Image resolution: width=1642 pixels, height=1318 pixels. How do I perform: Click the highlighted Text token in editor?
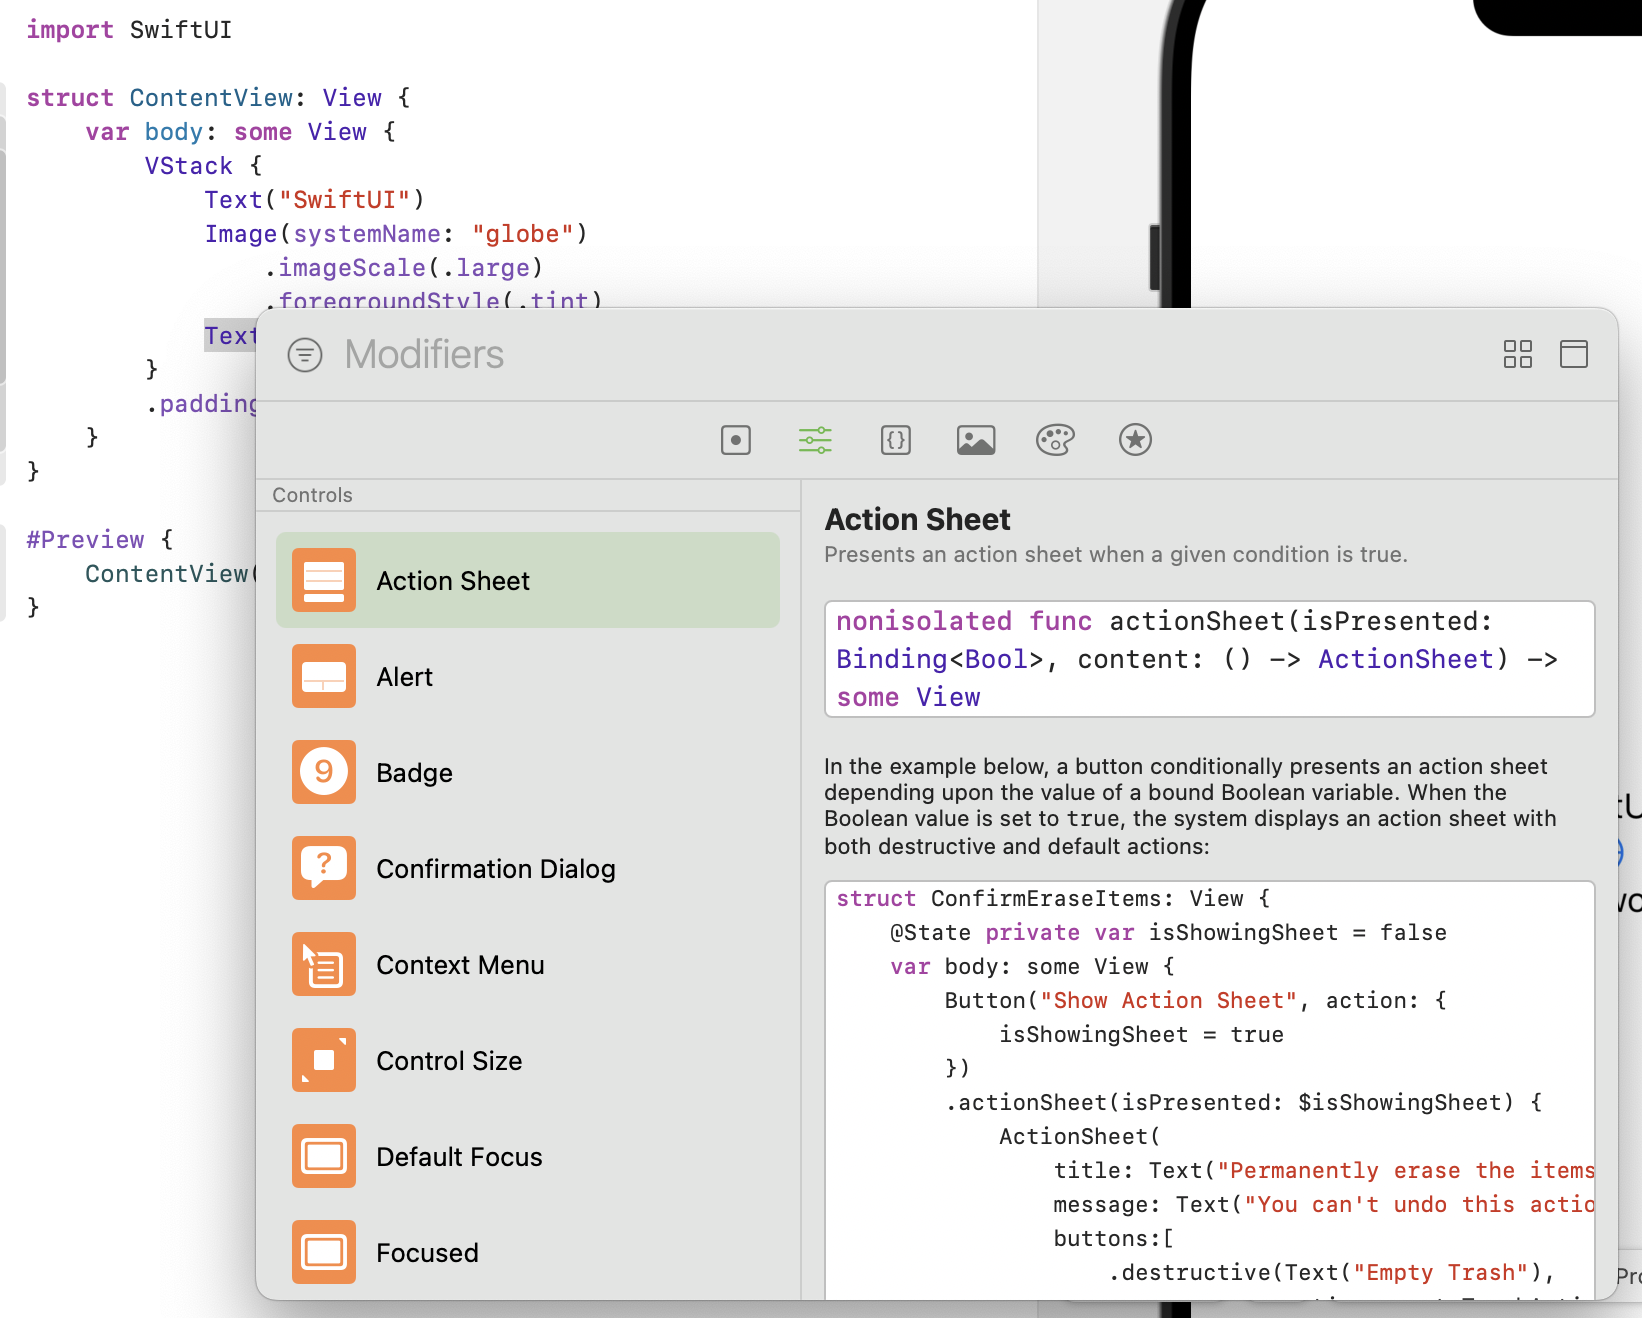click(x=231, y=336)
